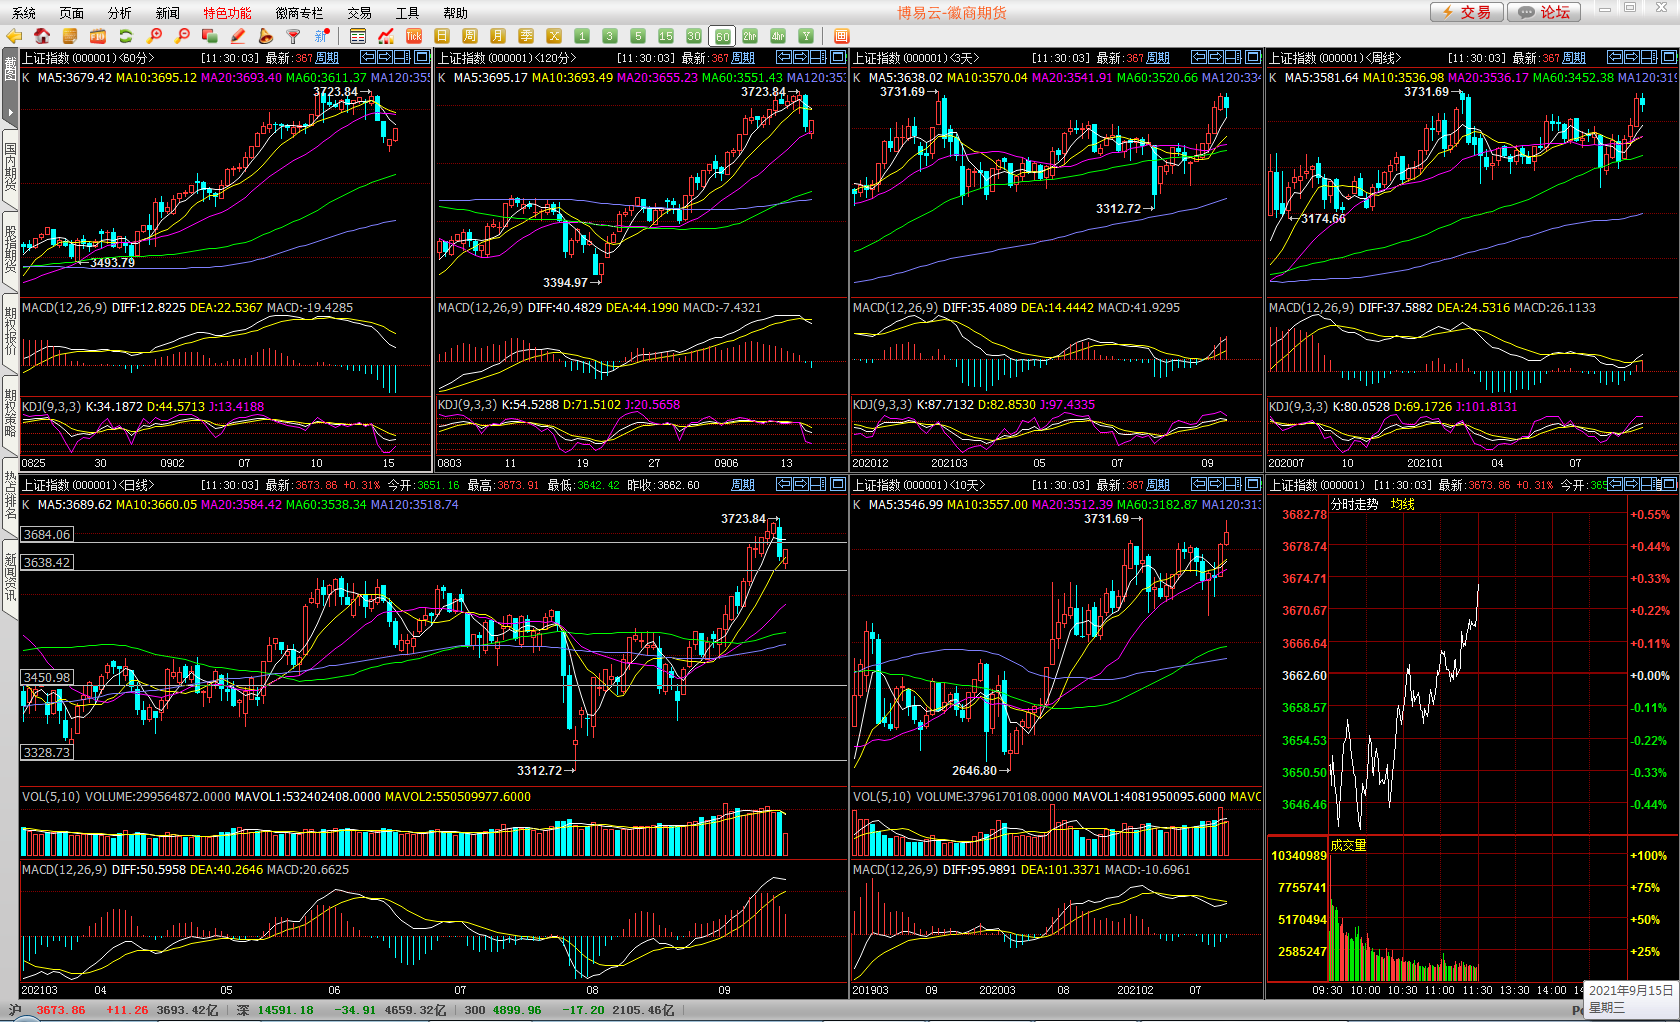Screen dimensions: 1680x1022
Task: Open the 特色功能 menu
Action: [x=228, y=13]
